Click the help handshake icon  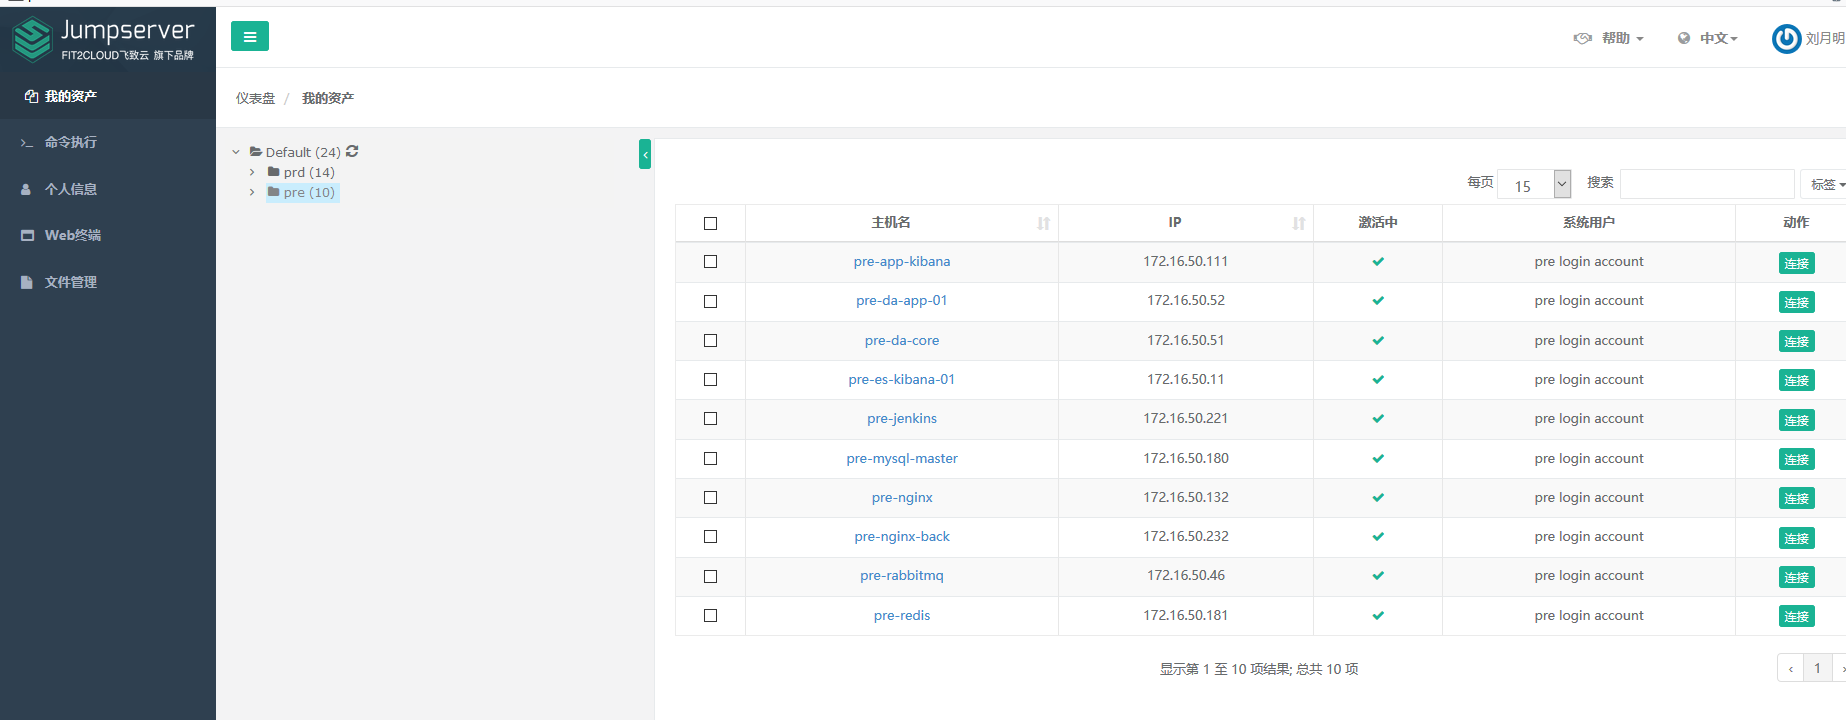pos(1583,38)
